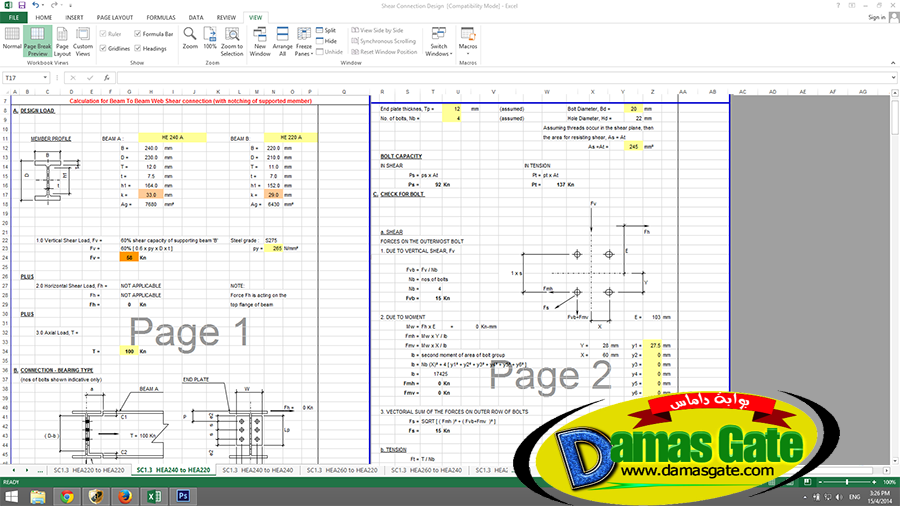Select yellow cell HE 220 A
The height and width of the screenshot is (506, 900).
290,138
